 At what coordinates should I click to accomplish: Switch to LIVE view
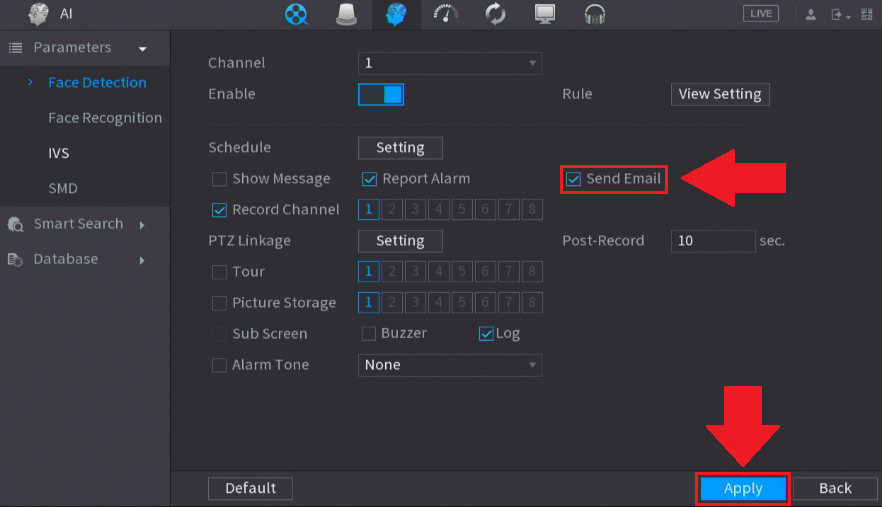(760, 14)
